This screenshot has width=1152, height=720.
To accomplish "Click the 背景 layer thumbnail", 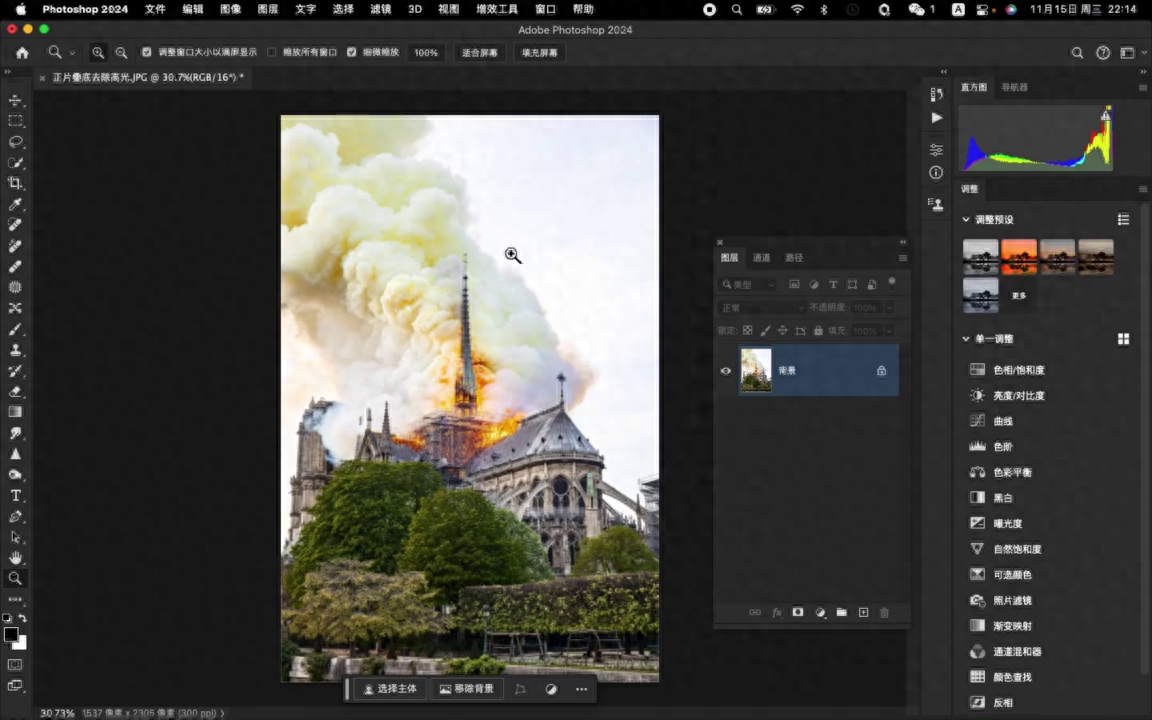I will click(756, 370).
